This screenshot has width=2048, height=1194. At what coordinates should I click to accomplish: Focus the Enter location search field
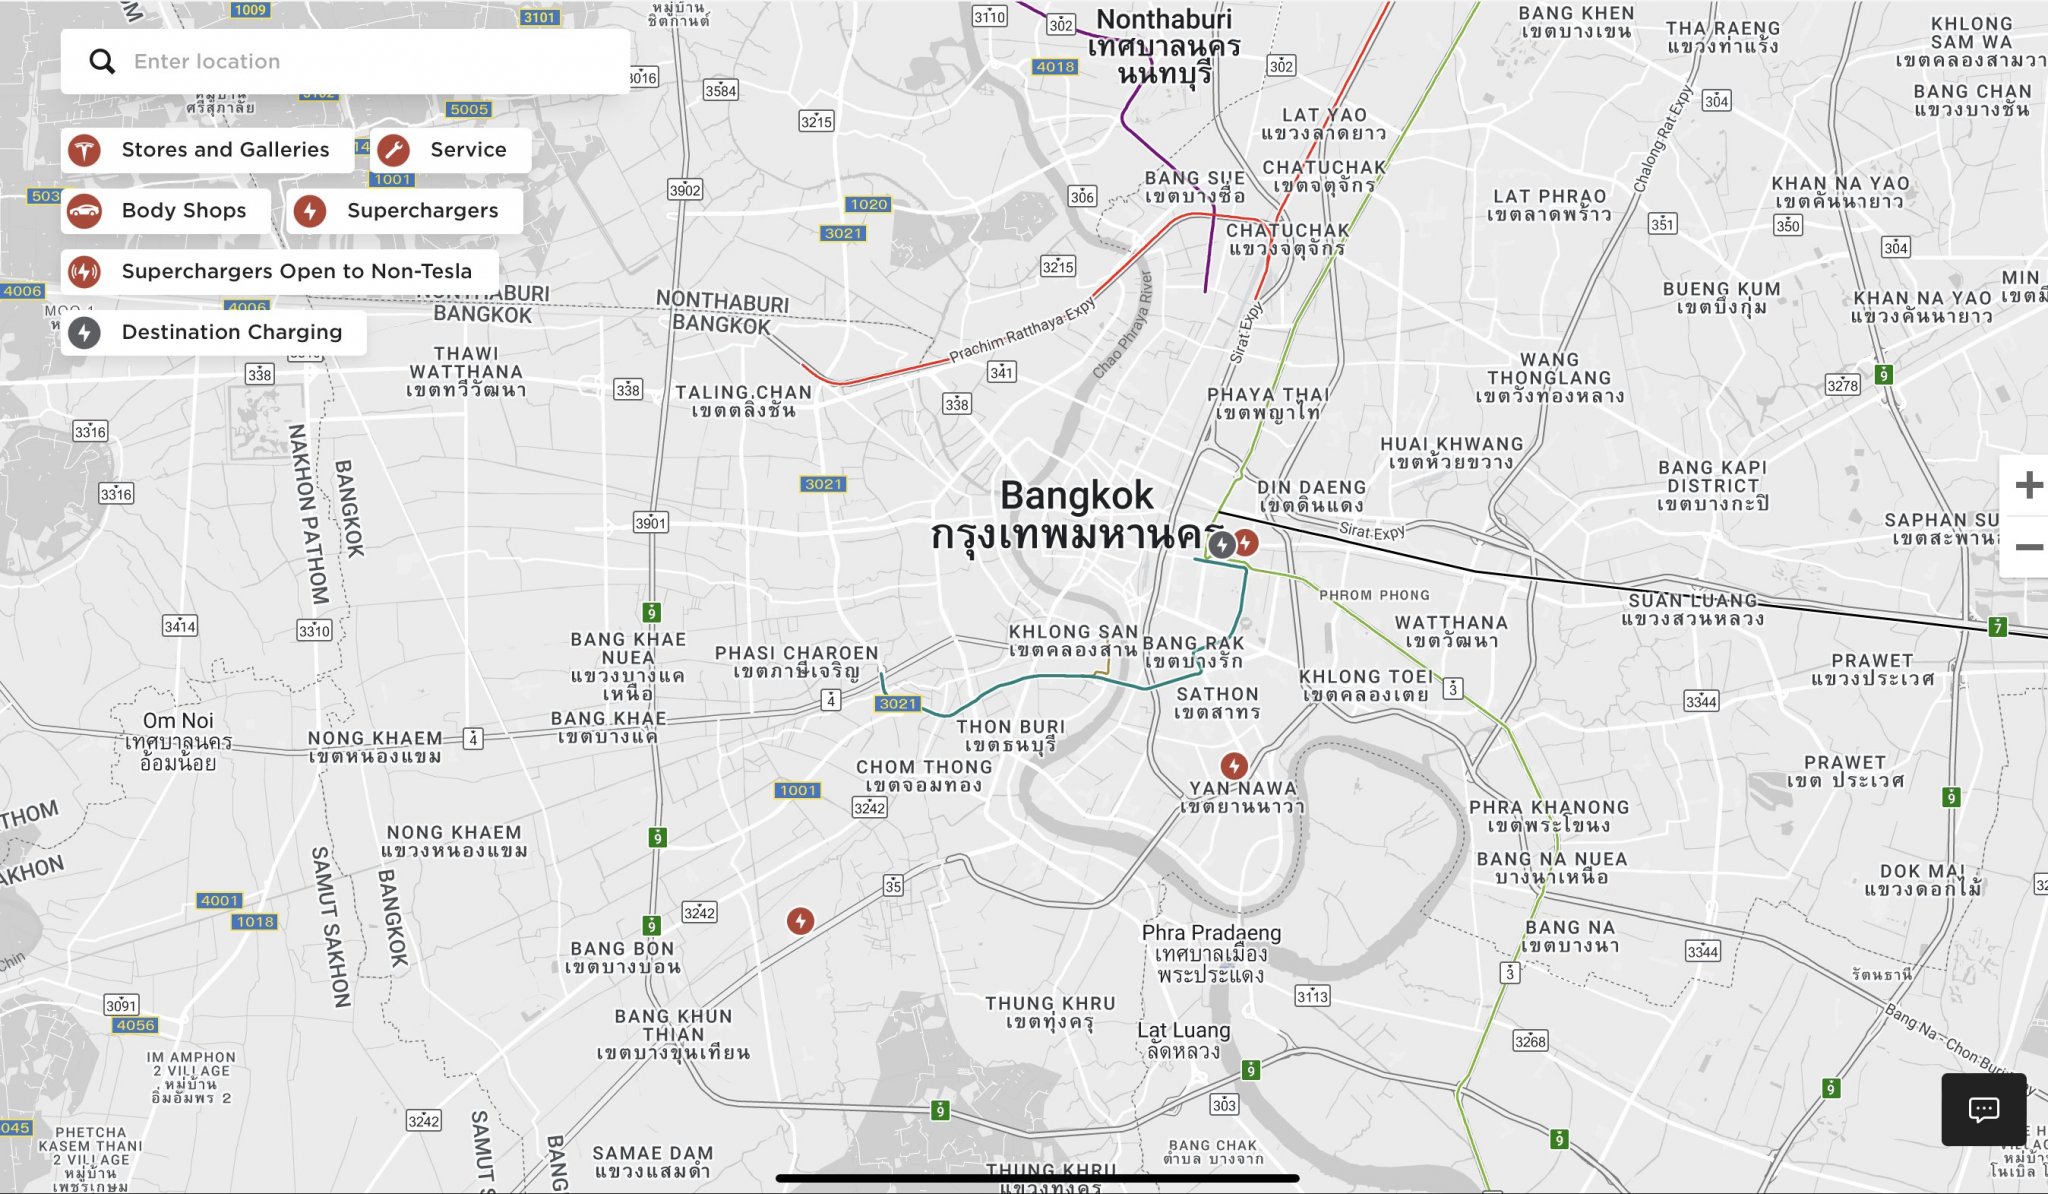(345, 61)
